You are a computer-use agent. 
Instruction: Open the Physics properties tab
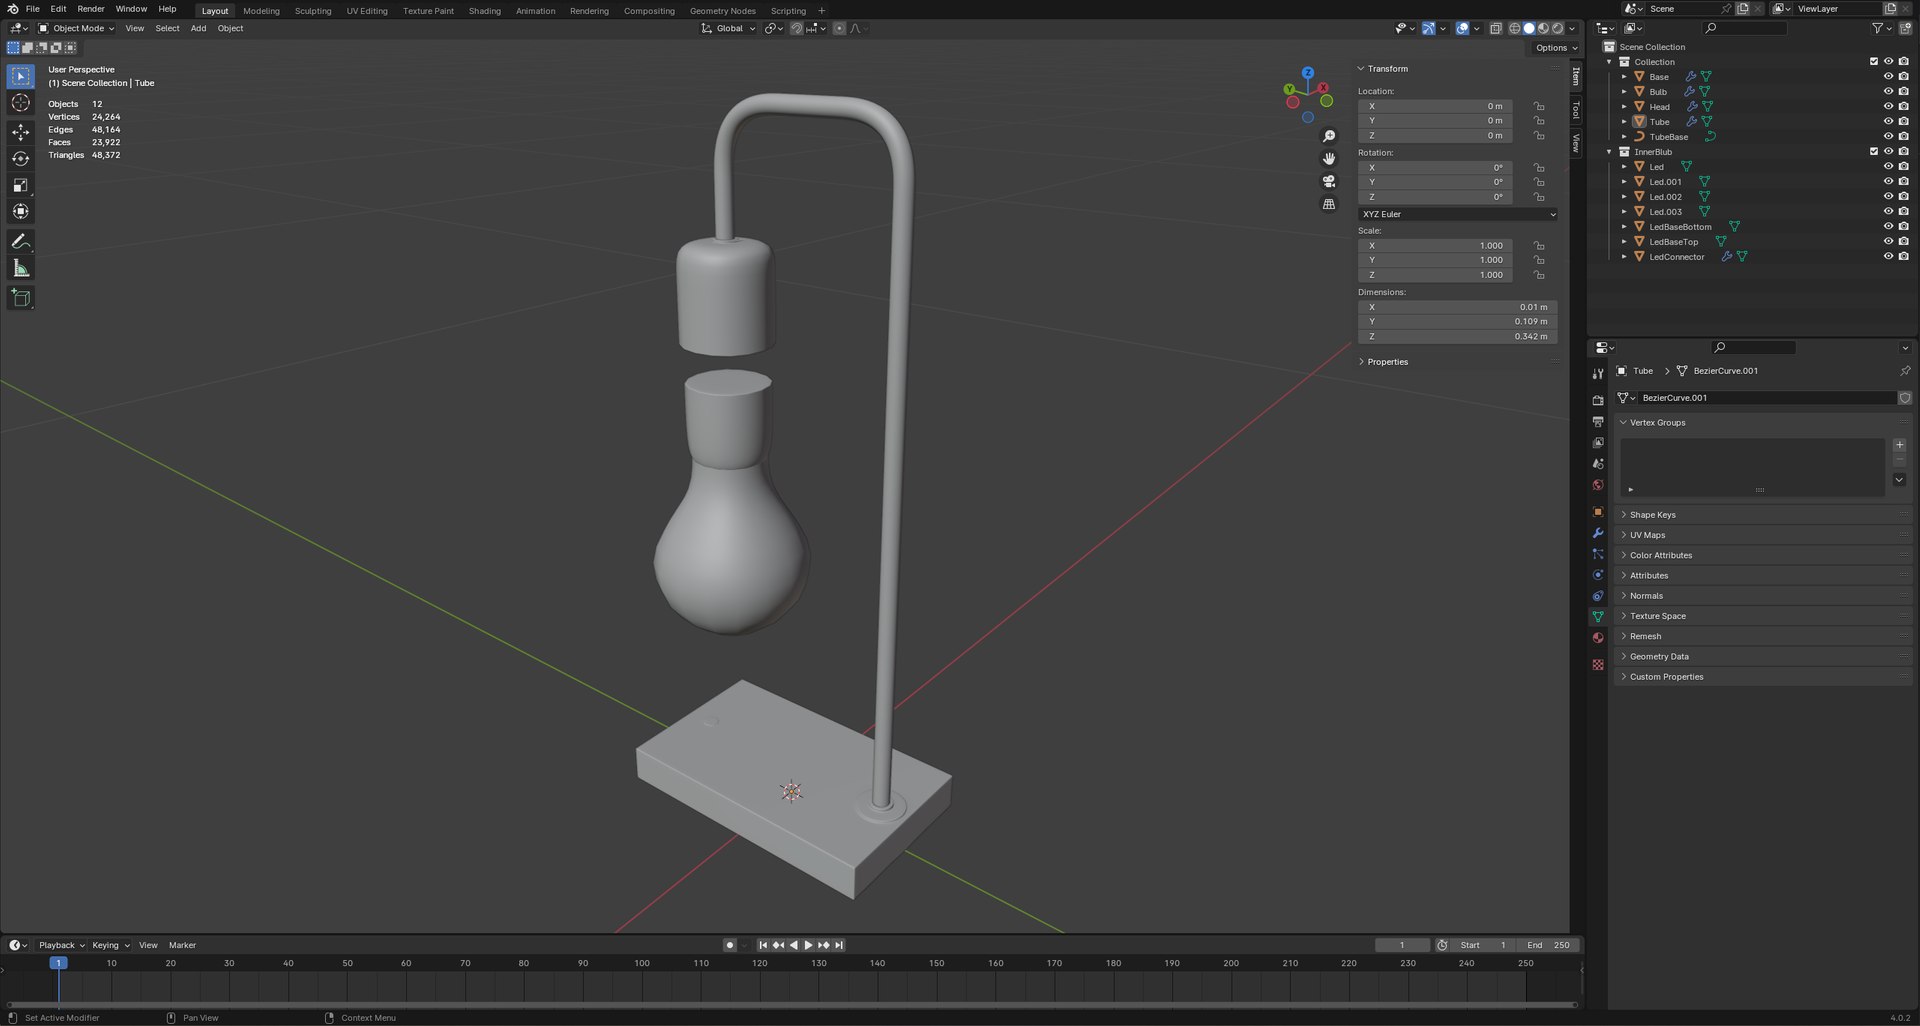pyautogui.click(x=1598, y=575)
